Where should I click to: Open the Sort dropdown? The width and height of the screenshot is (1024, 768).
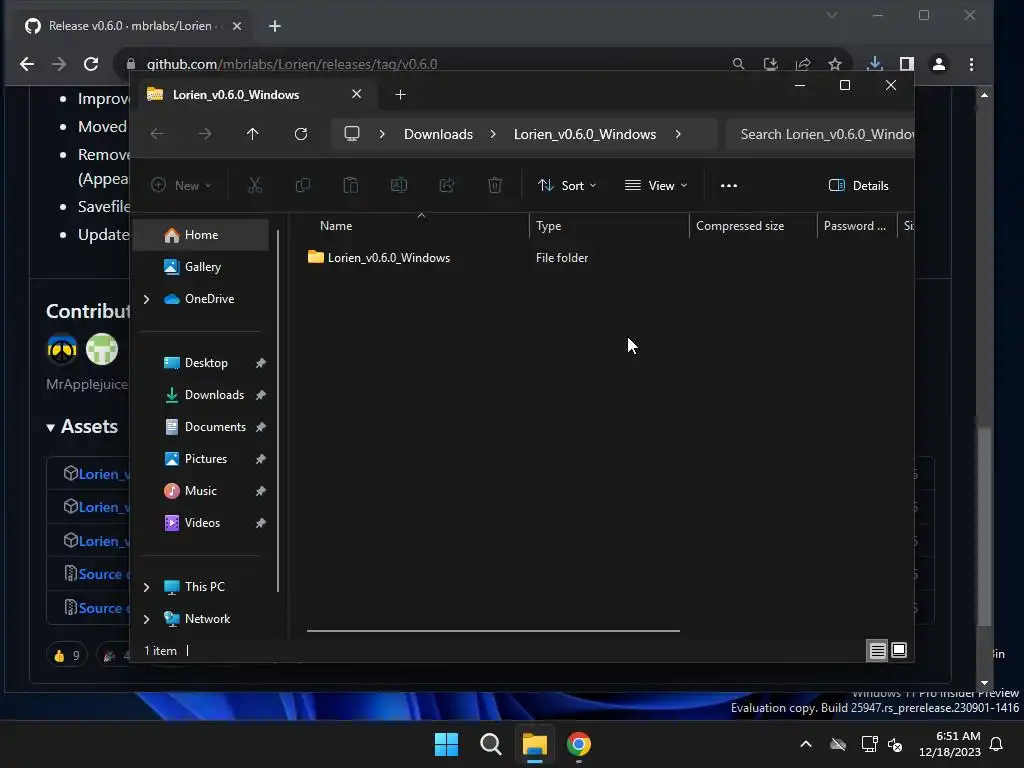pos(566,185)
